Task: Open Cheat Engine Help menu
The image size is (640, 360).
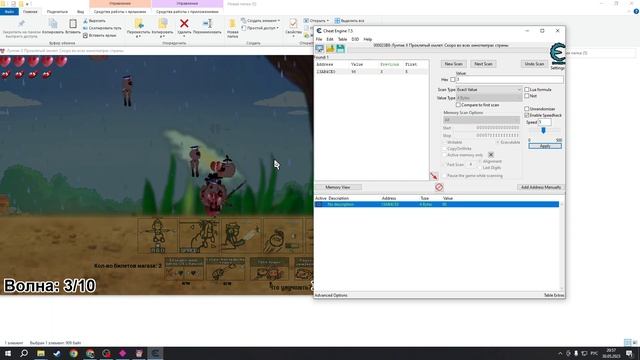Action: 368,39
